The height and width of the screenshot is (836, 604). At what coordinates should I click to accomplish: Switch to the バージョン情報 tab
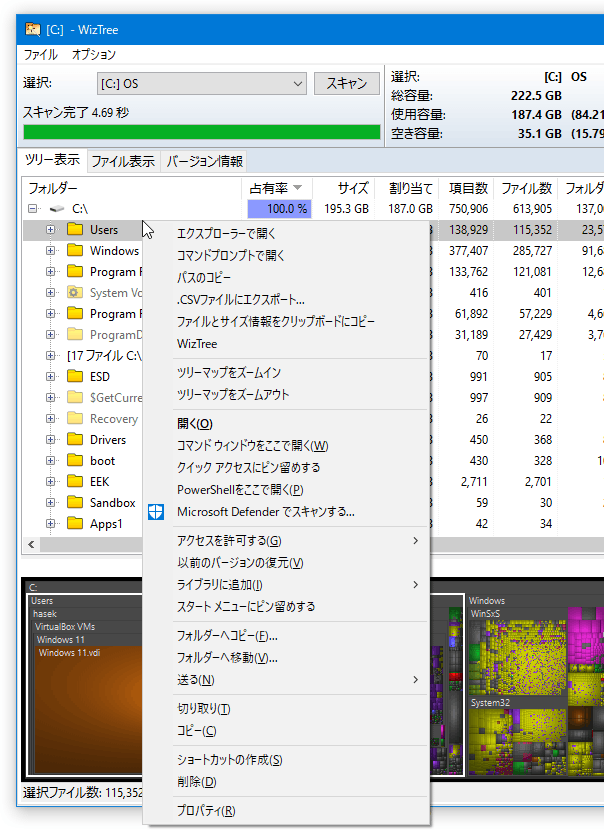coord(205,161)
